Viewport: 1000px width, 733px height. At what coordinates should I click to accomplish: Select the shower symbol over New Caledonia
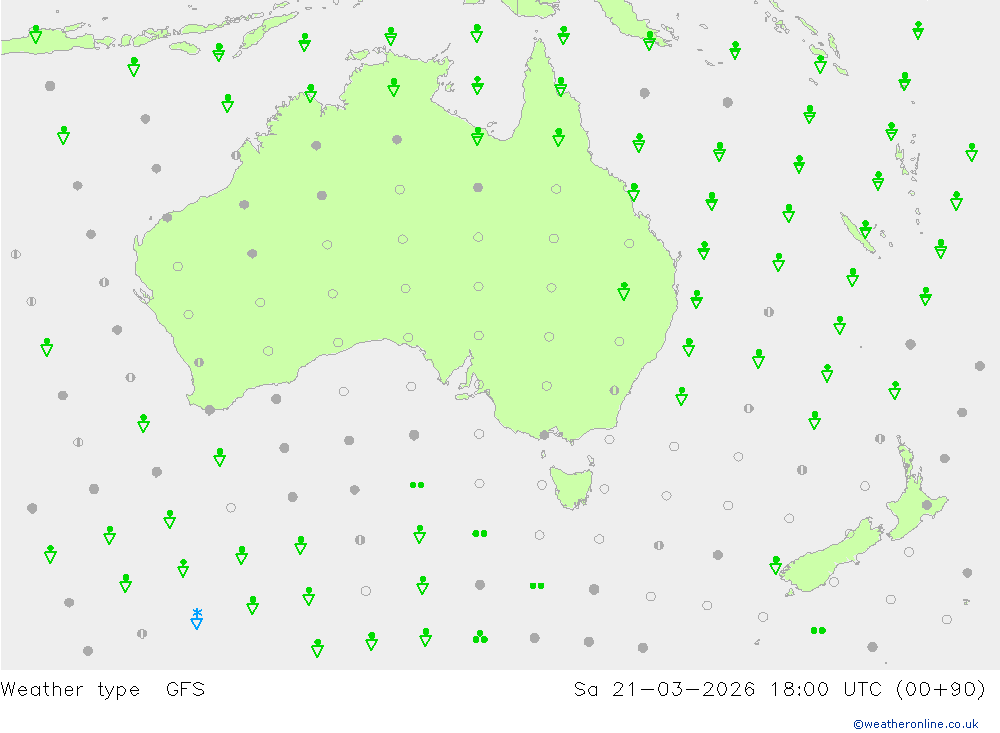point(865,228)
